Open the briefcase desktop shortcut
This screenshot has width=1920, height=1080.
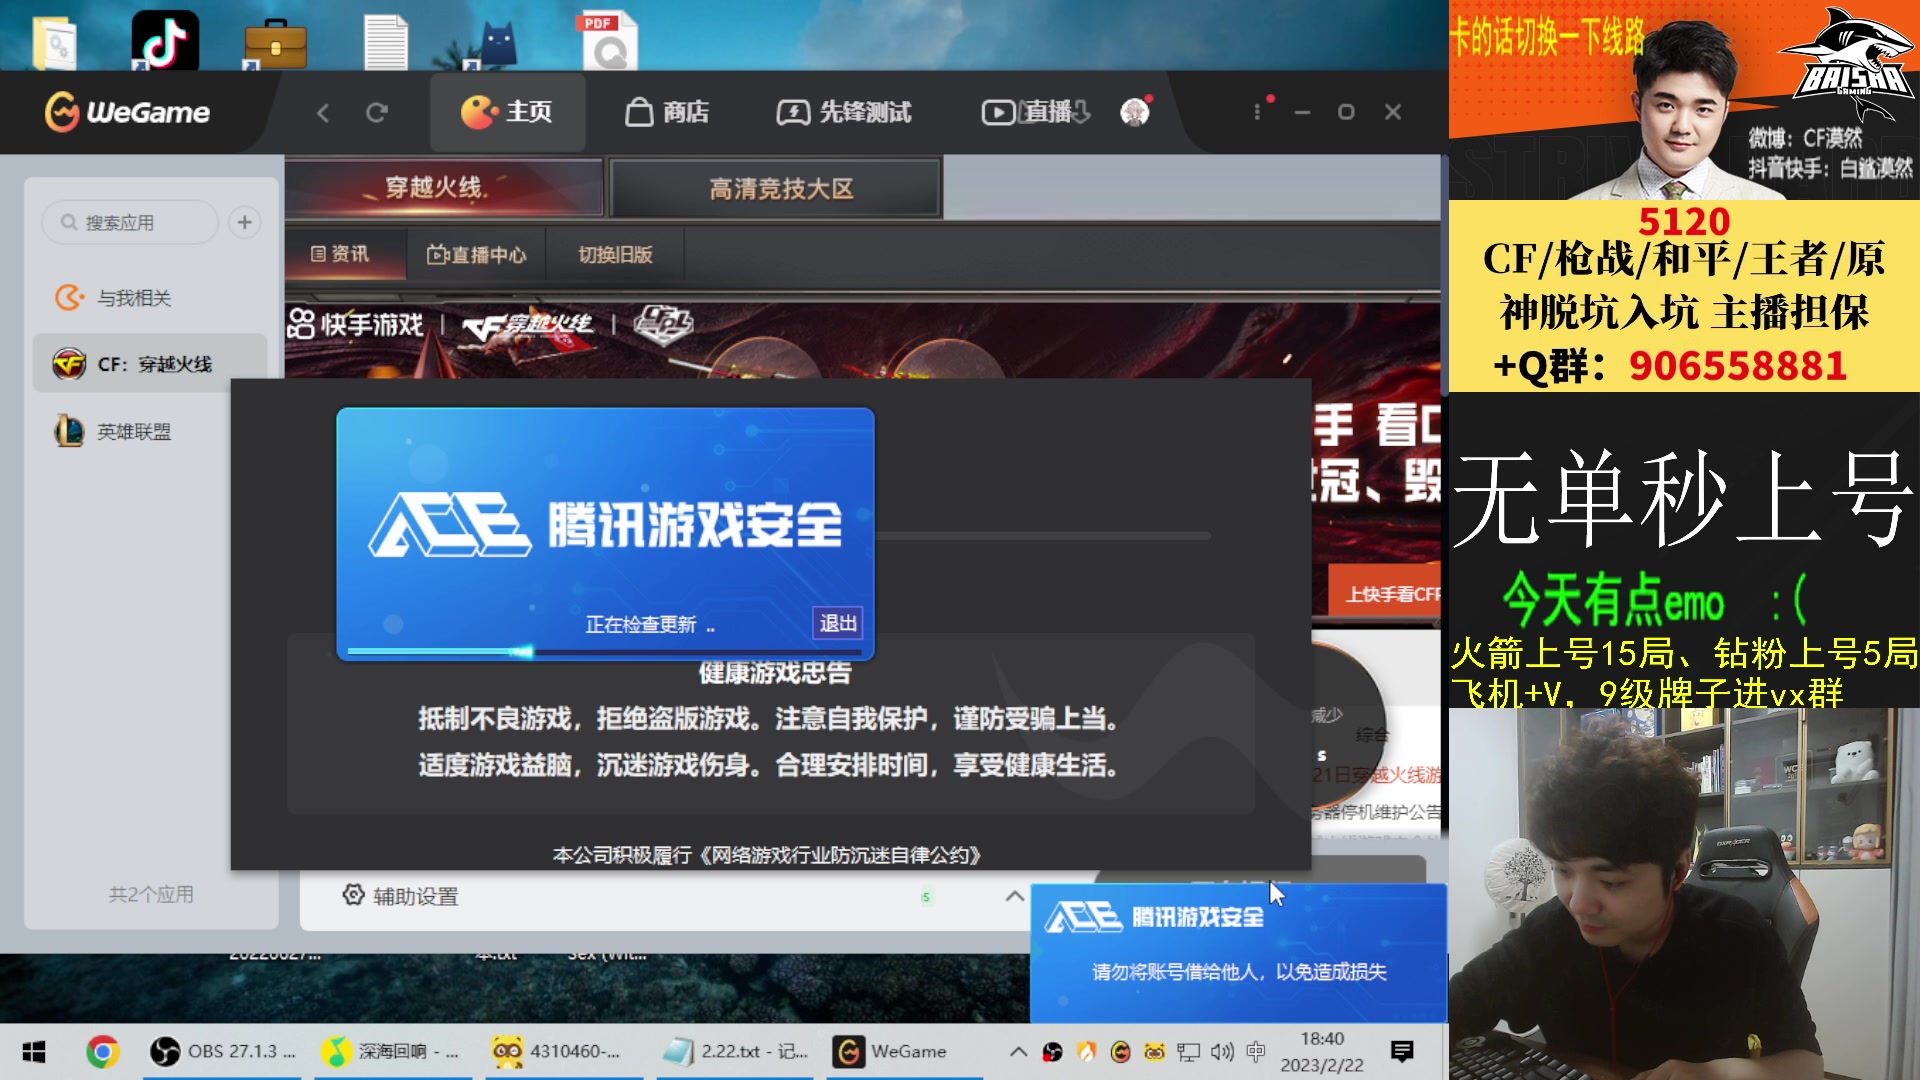[275, 44]
